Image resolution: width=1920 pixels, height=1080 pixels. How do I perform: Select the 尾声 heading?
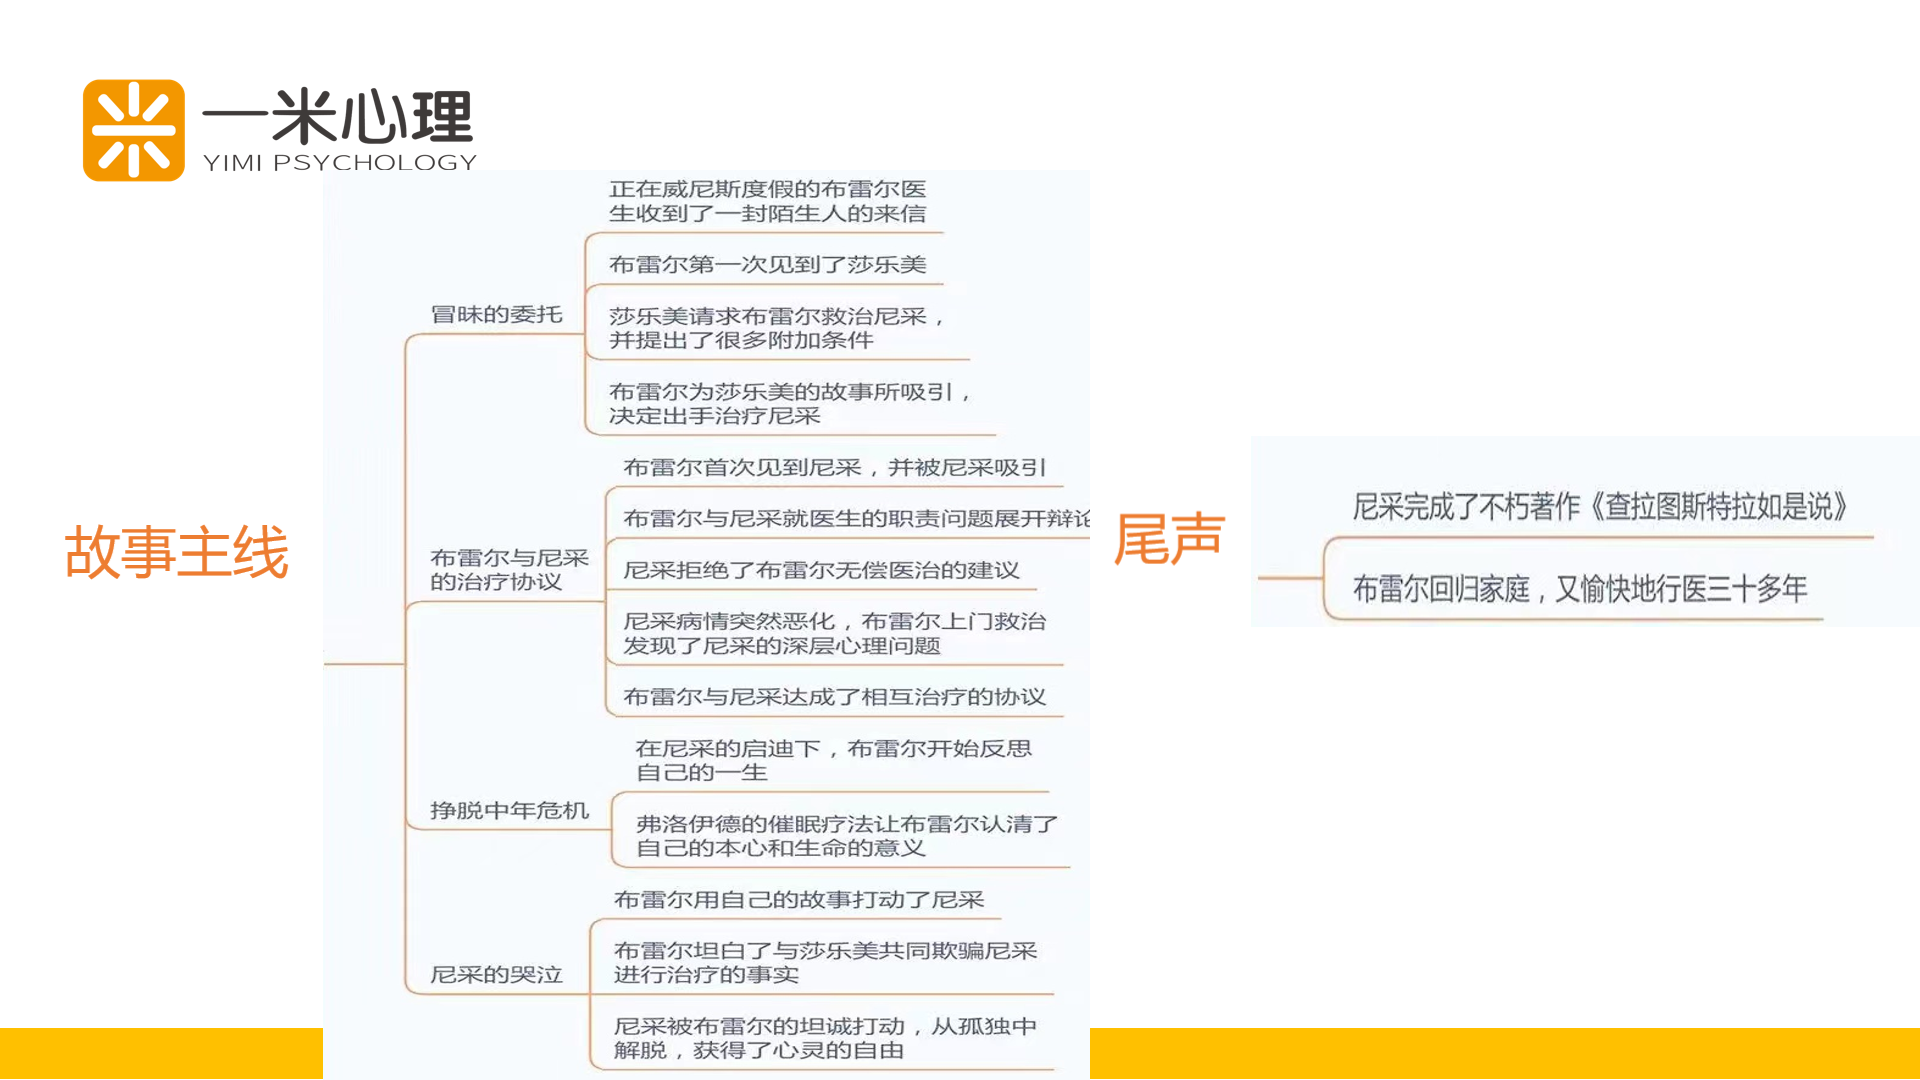tap(1169, 538)
